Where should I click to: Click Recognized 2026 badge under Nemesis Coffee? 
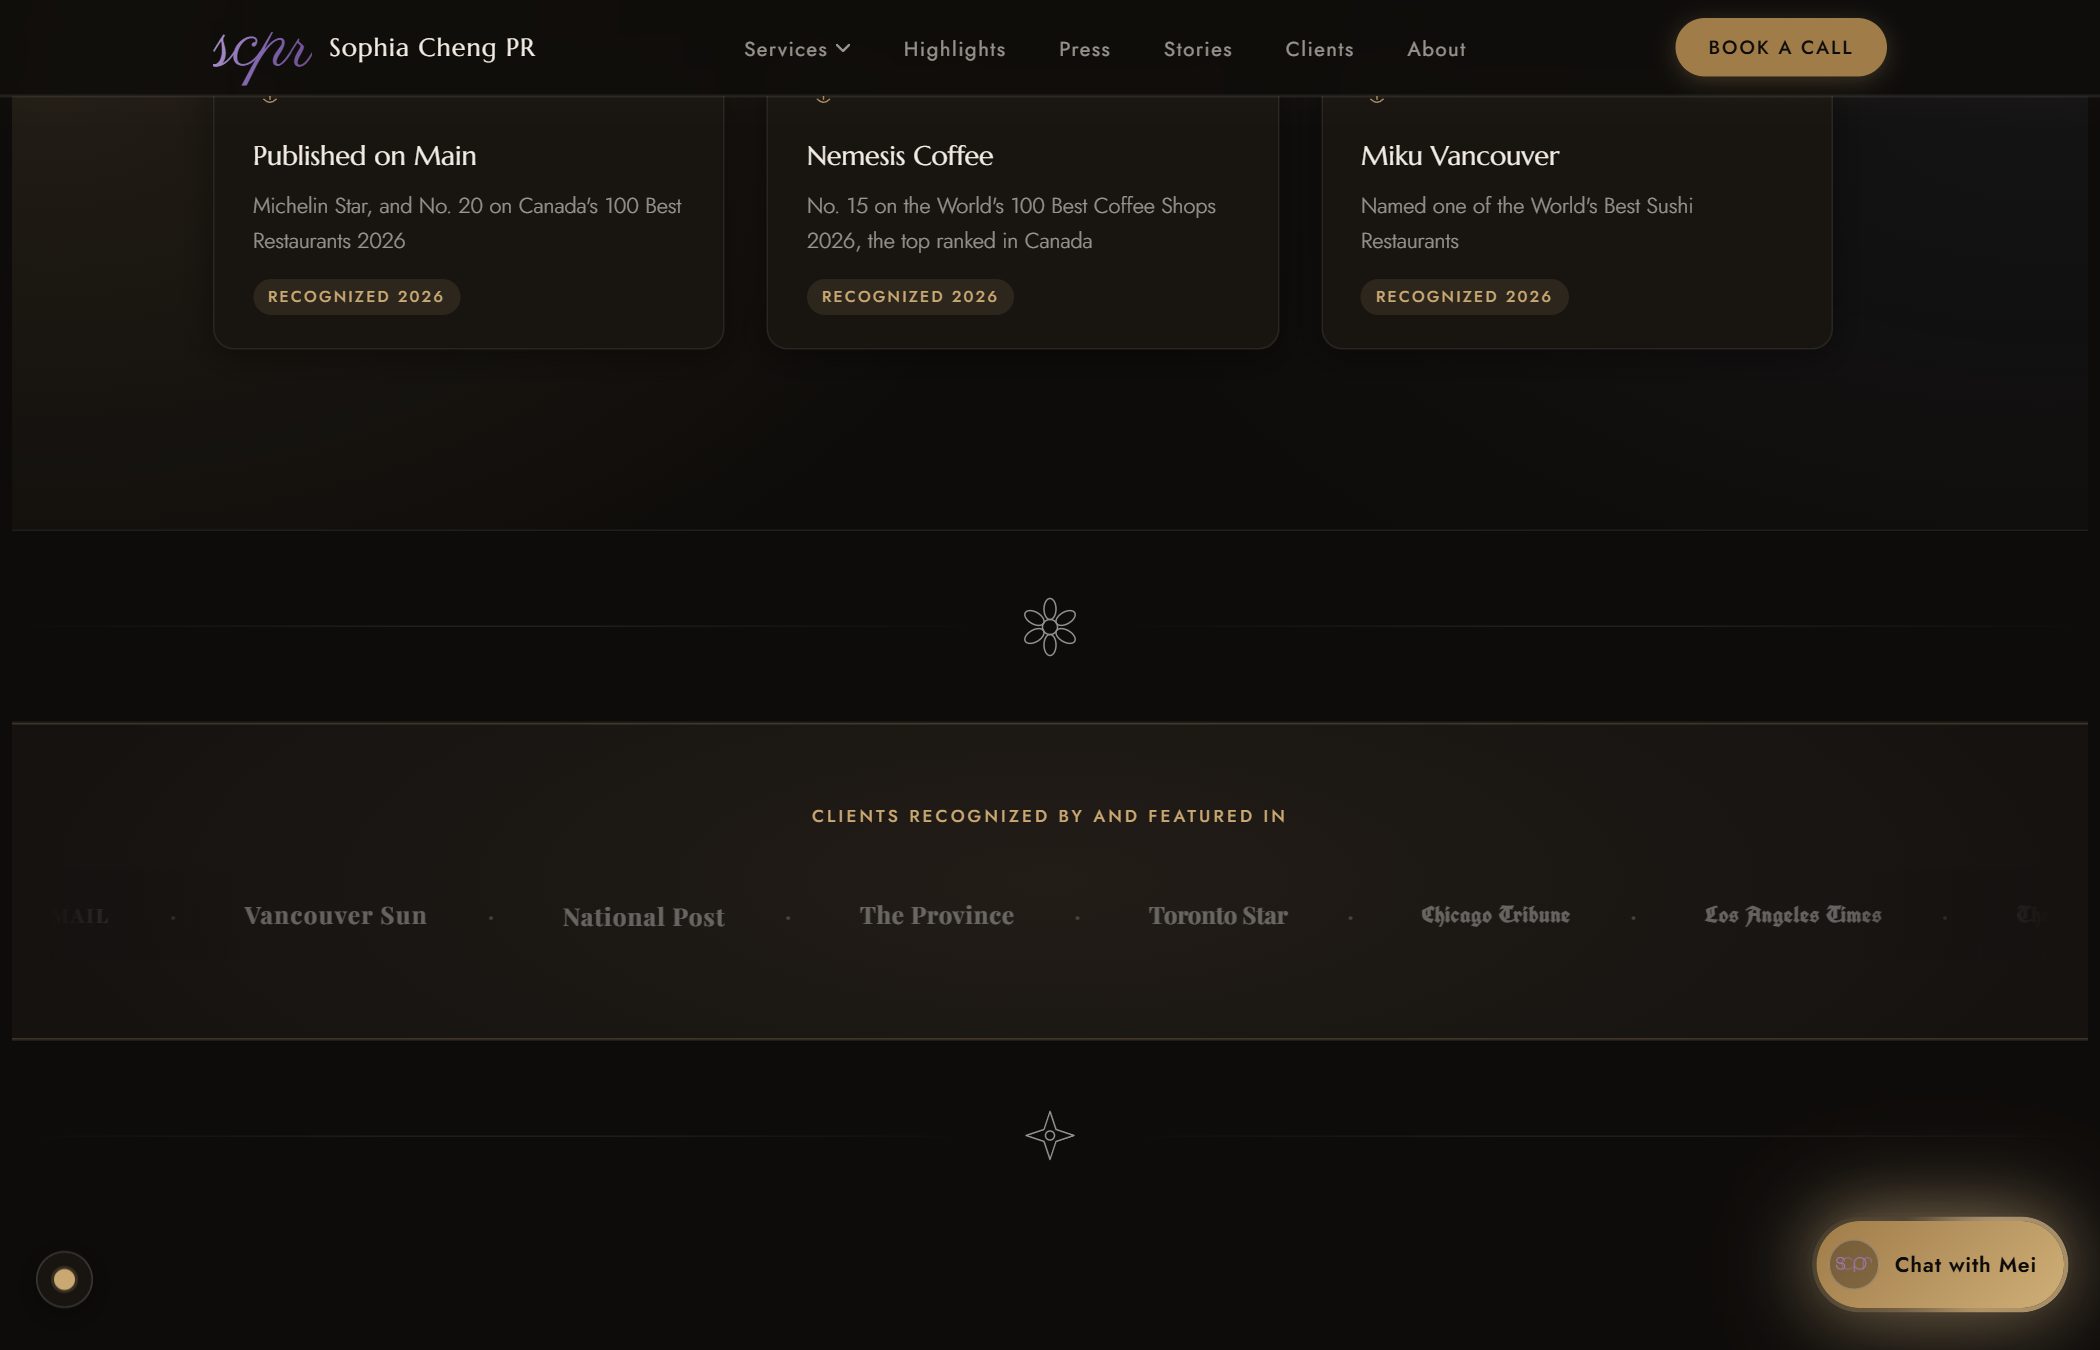[910, 297]
